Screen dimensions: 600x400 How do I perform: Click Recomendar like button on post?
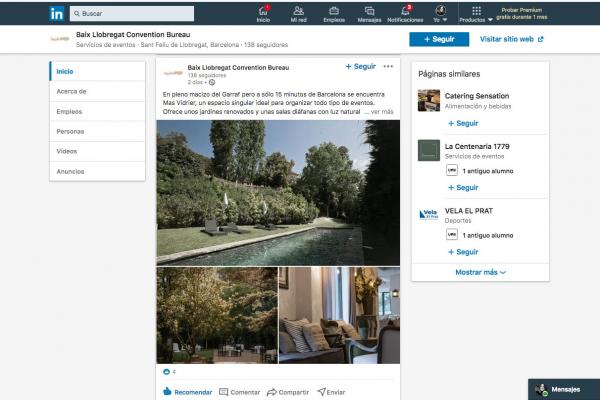[187, 392]
